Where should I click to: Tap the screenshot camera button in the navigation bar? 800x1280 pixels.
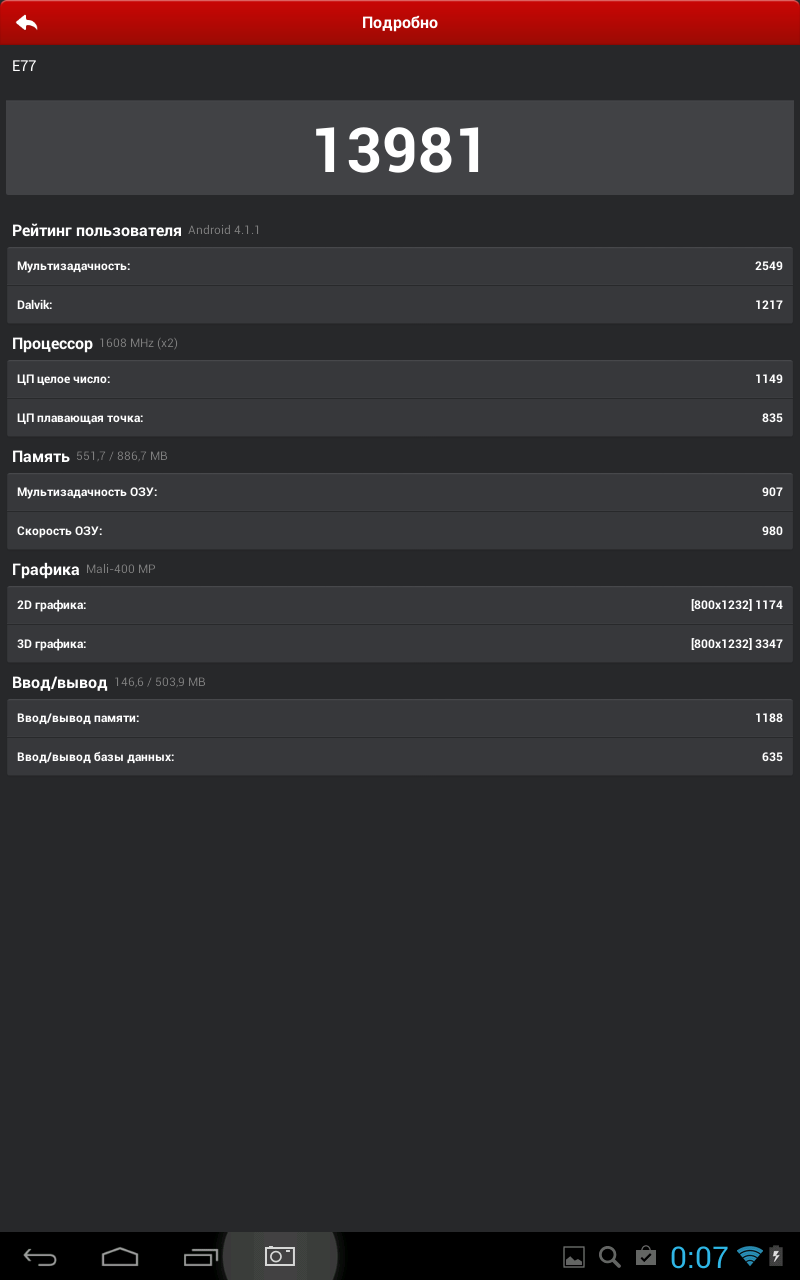(x=280, y=1256)
